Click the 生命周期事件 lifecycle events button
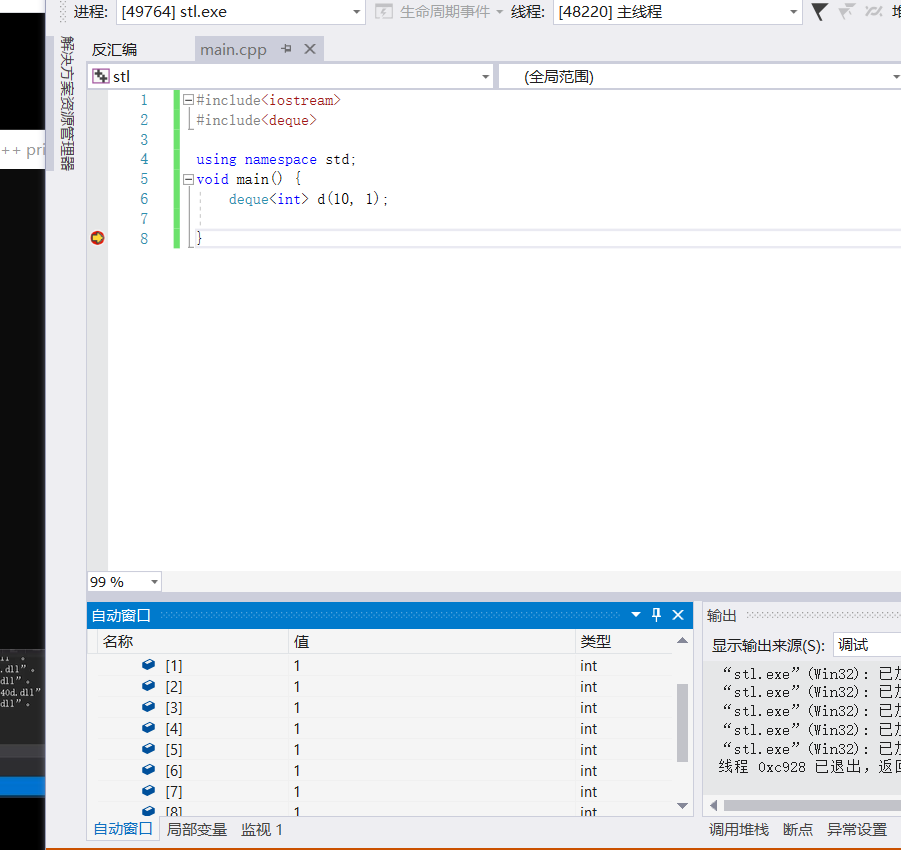 pos(439,11)
